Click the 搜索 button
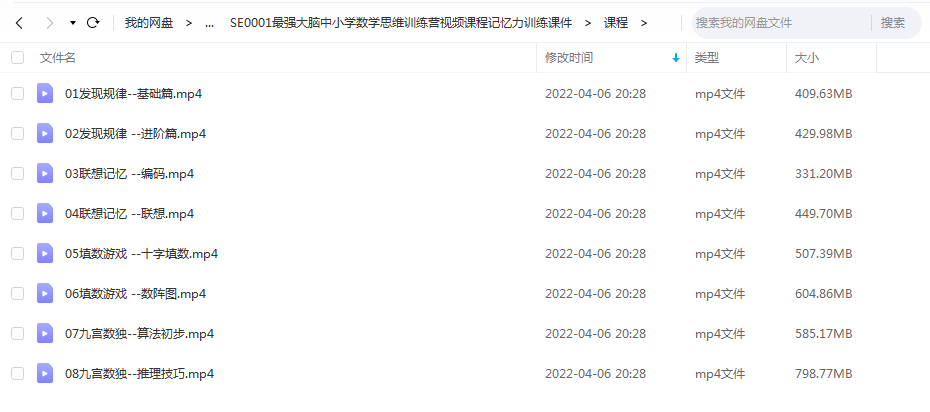 pyautogui.click(x=893, y=23)
